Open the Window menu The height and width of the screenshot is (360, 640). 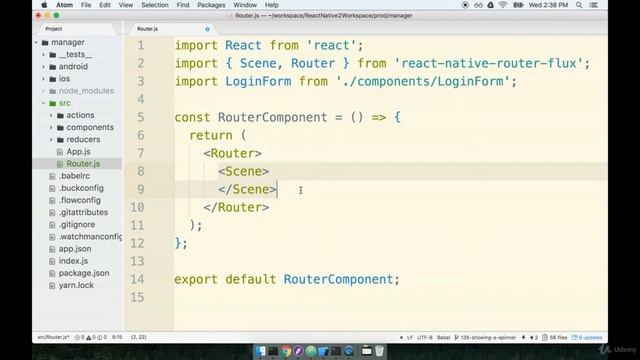point(245,5)
